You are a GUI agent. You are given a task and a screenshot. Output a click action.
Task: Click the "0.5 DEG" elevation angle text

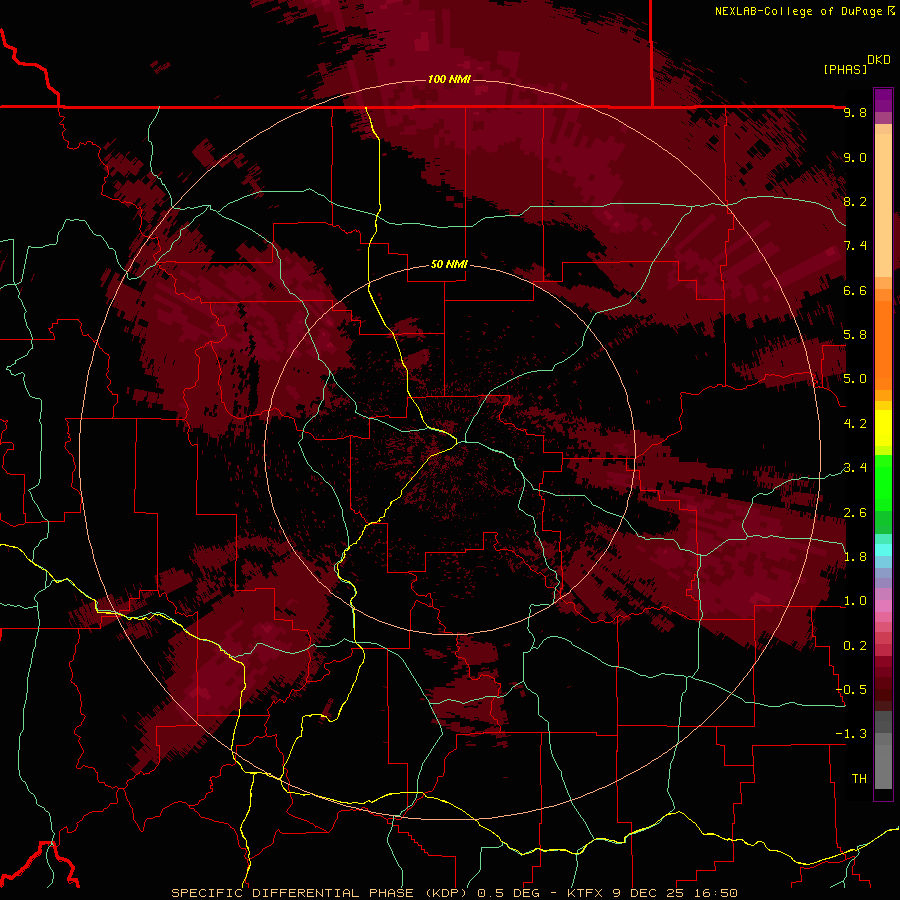[509, 893]
